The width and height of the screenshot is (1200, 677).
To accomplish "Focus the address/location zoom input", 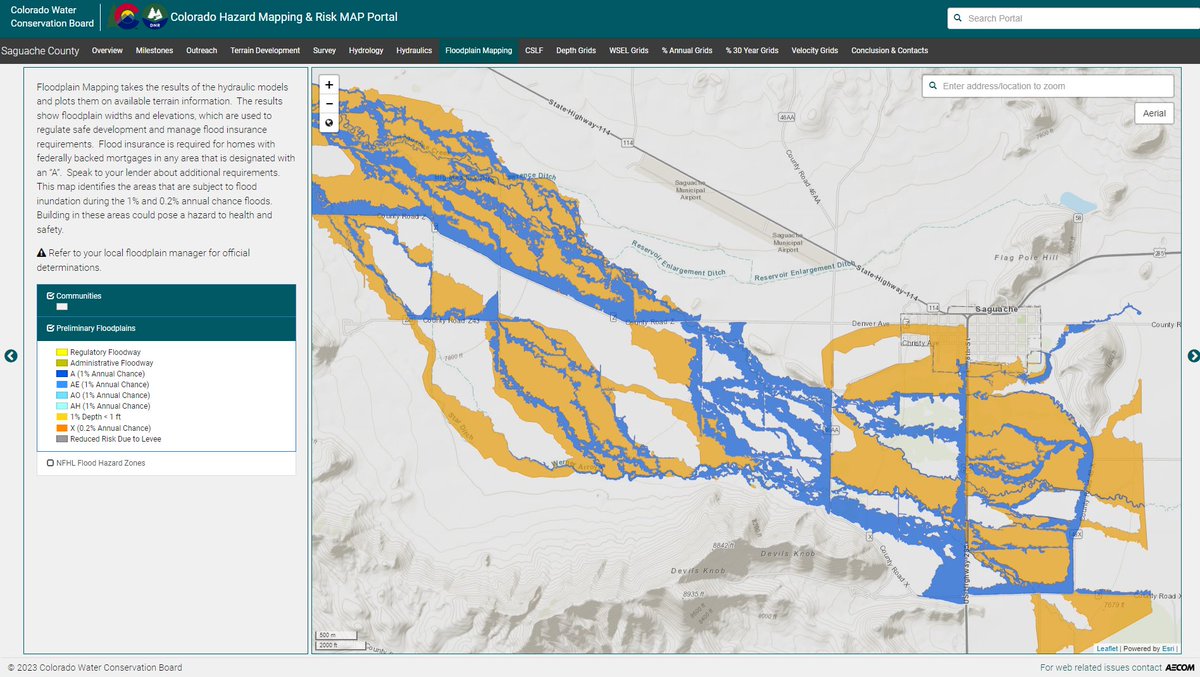I will (x=1047, y=86).
